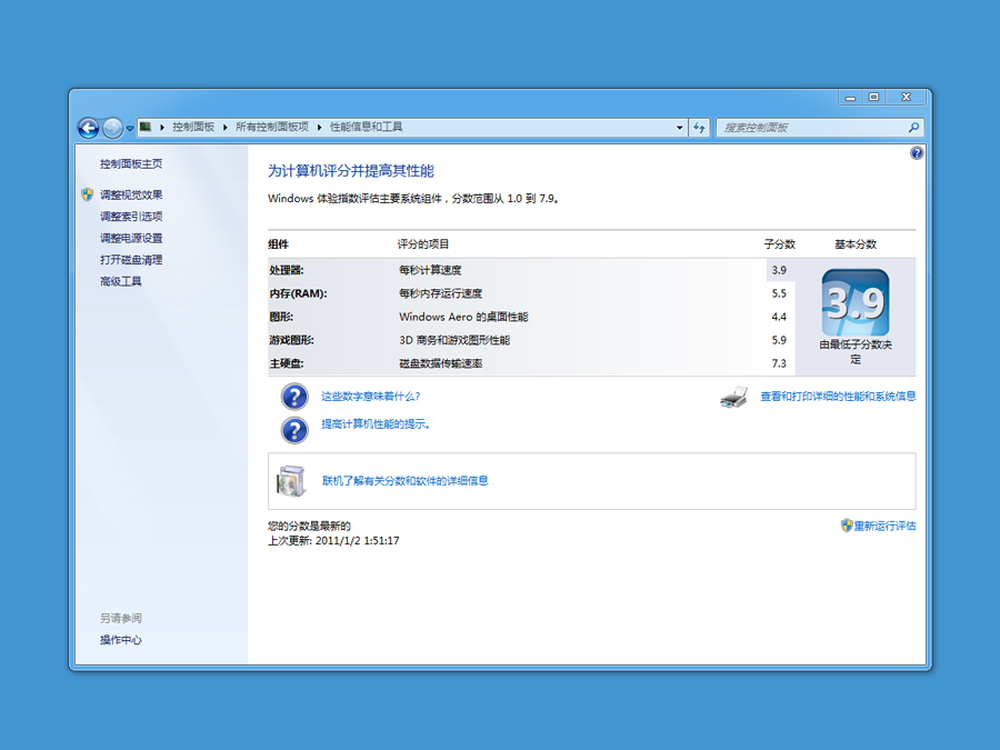1000x750 pixels.
Task: Open 操作中心 link in sidebar
Action: tap(121, 640)
